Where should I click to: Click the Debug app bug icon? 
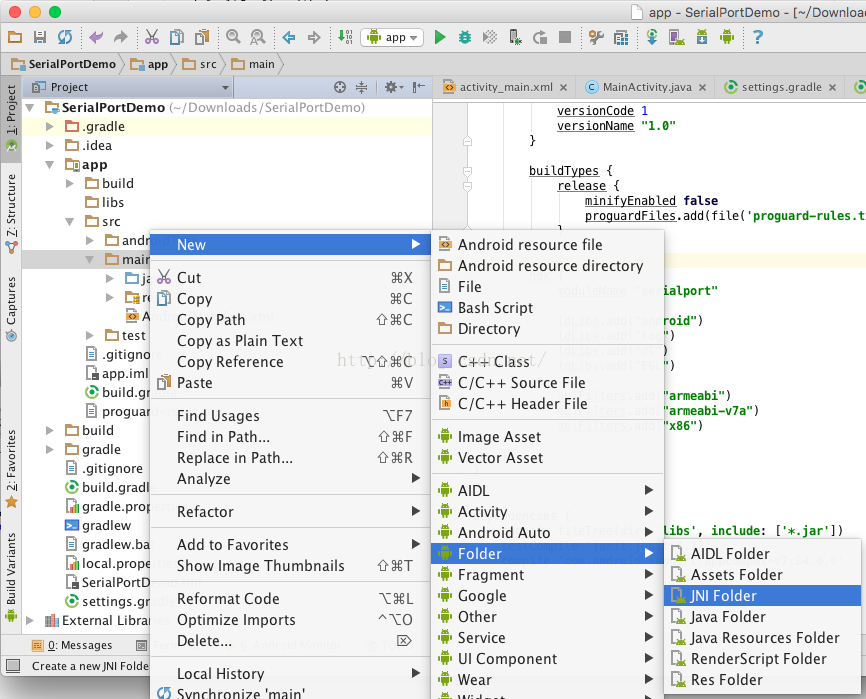pyautogui.click(x=465, y=37)
